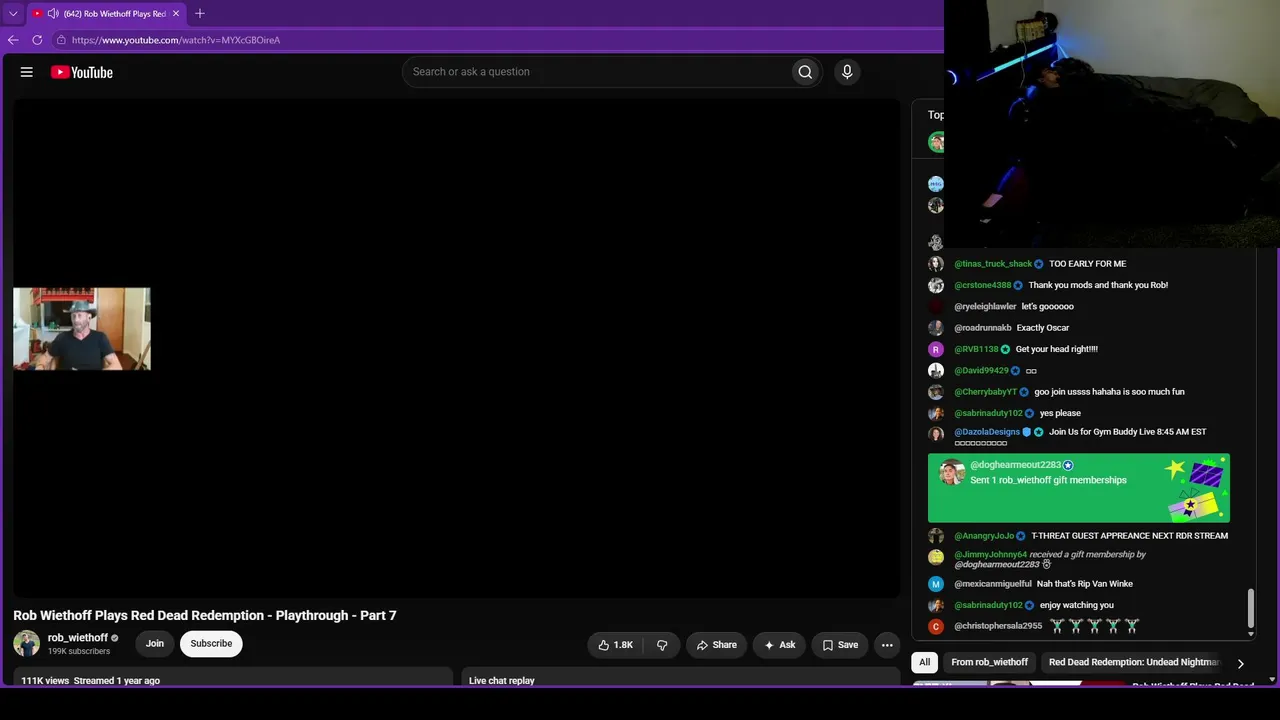Click the live chat scrollbar thumb

point(1250,609)
